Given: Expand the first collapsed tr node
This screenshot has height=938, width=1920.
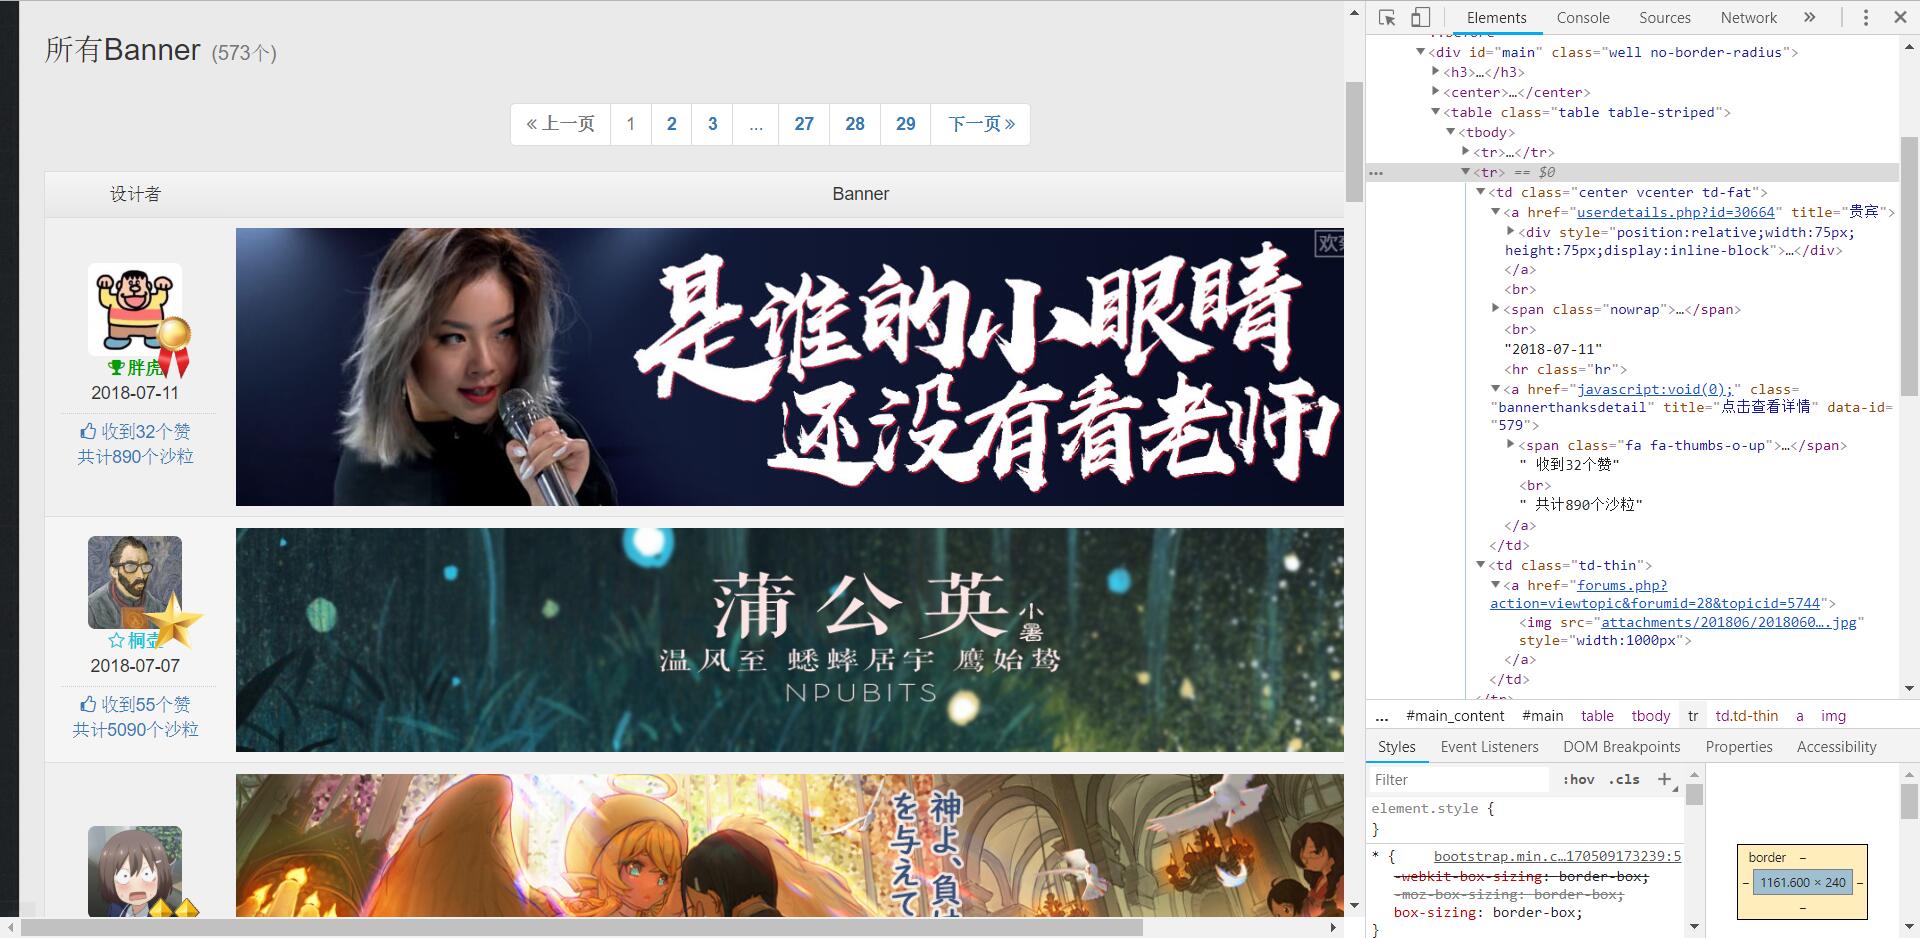Looking at the screenshot, I should tap(1465, 151).
